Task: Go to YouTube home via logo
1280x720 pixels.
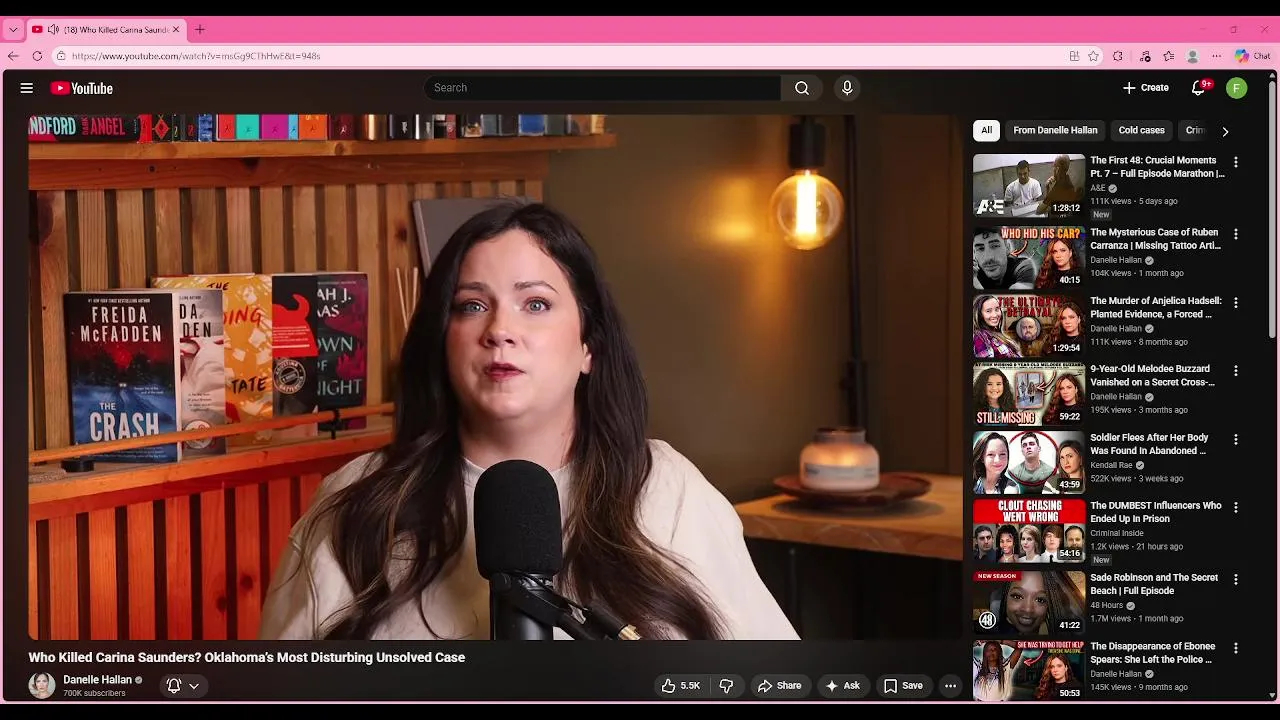Action: click(82, 88)
